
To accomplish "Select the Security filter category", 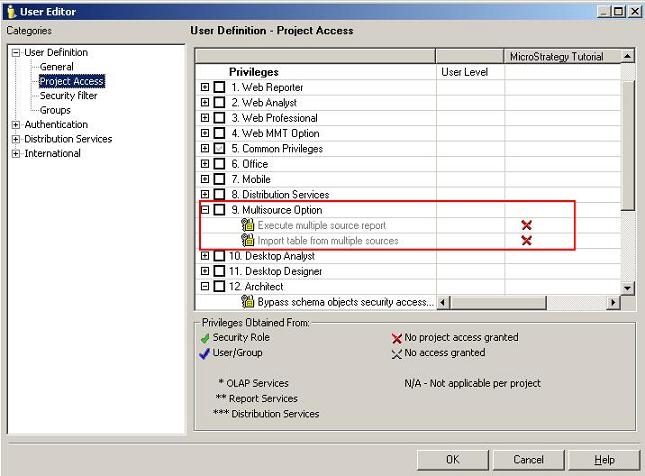I will coord(68,96).
